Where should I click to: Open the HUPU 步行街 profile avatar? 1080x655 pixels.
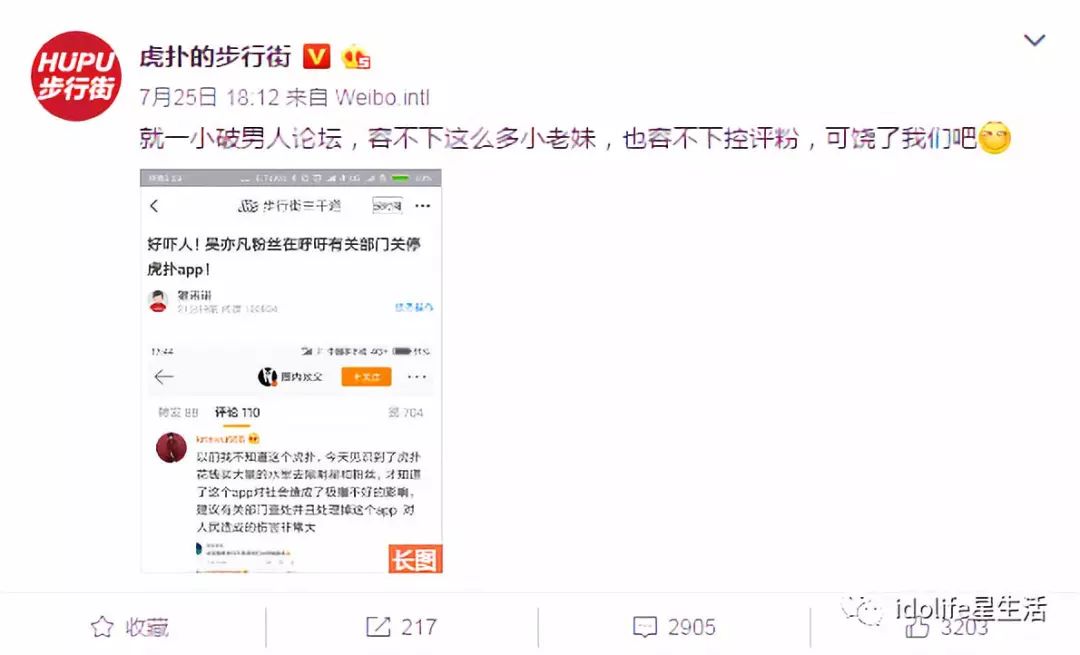pyautogui.click(x=76, y=76)
